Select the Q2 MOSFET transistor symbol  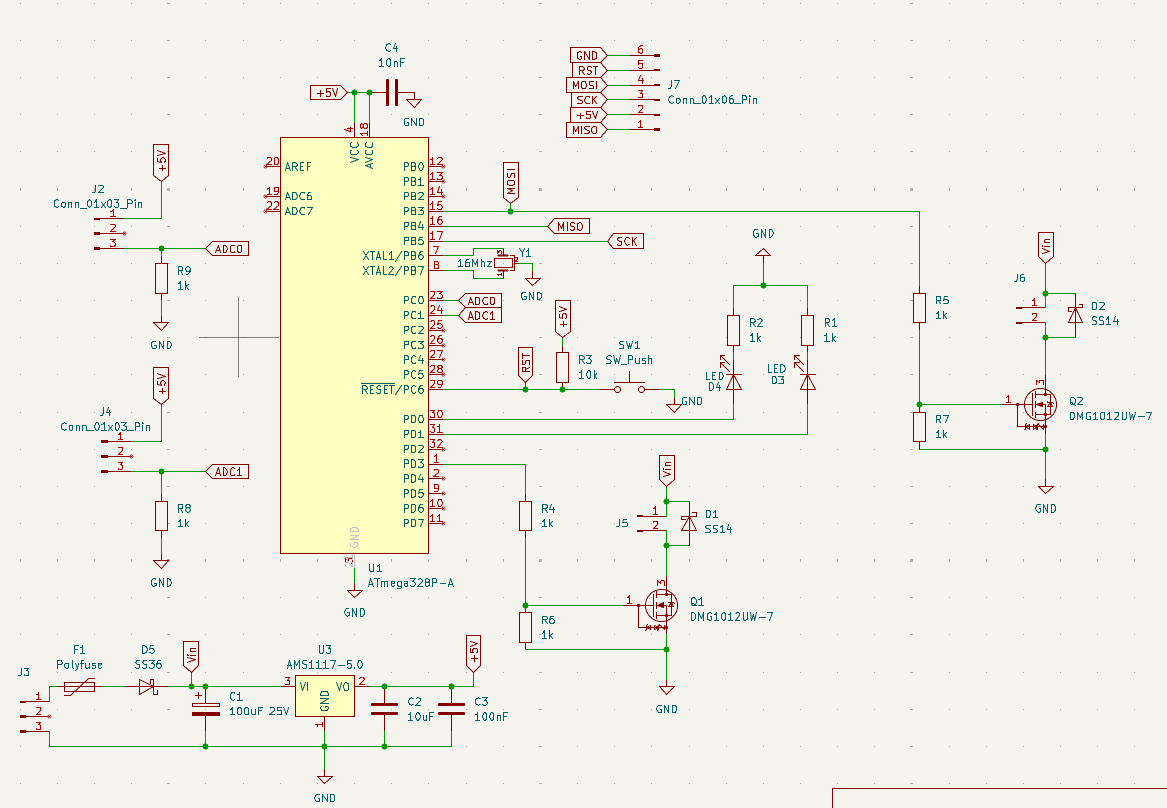(1040, 404)
